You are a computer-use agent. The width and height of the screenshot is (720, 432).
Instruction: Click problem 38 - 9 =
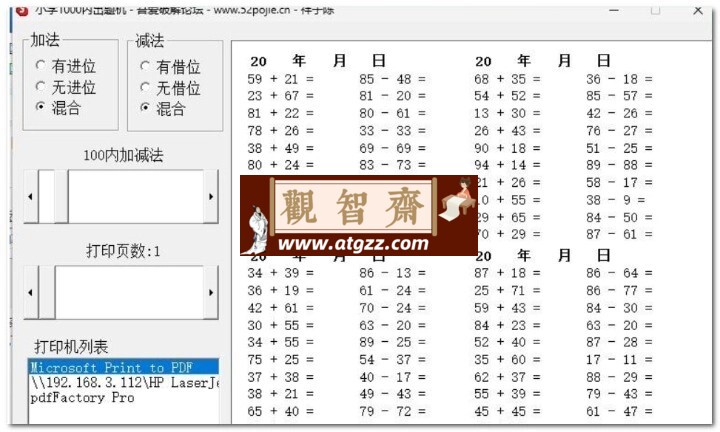pyautogui.click(x=616, y=200)
